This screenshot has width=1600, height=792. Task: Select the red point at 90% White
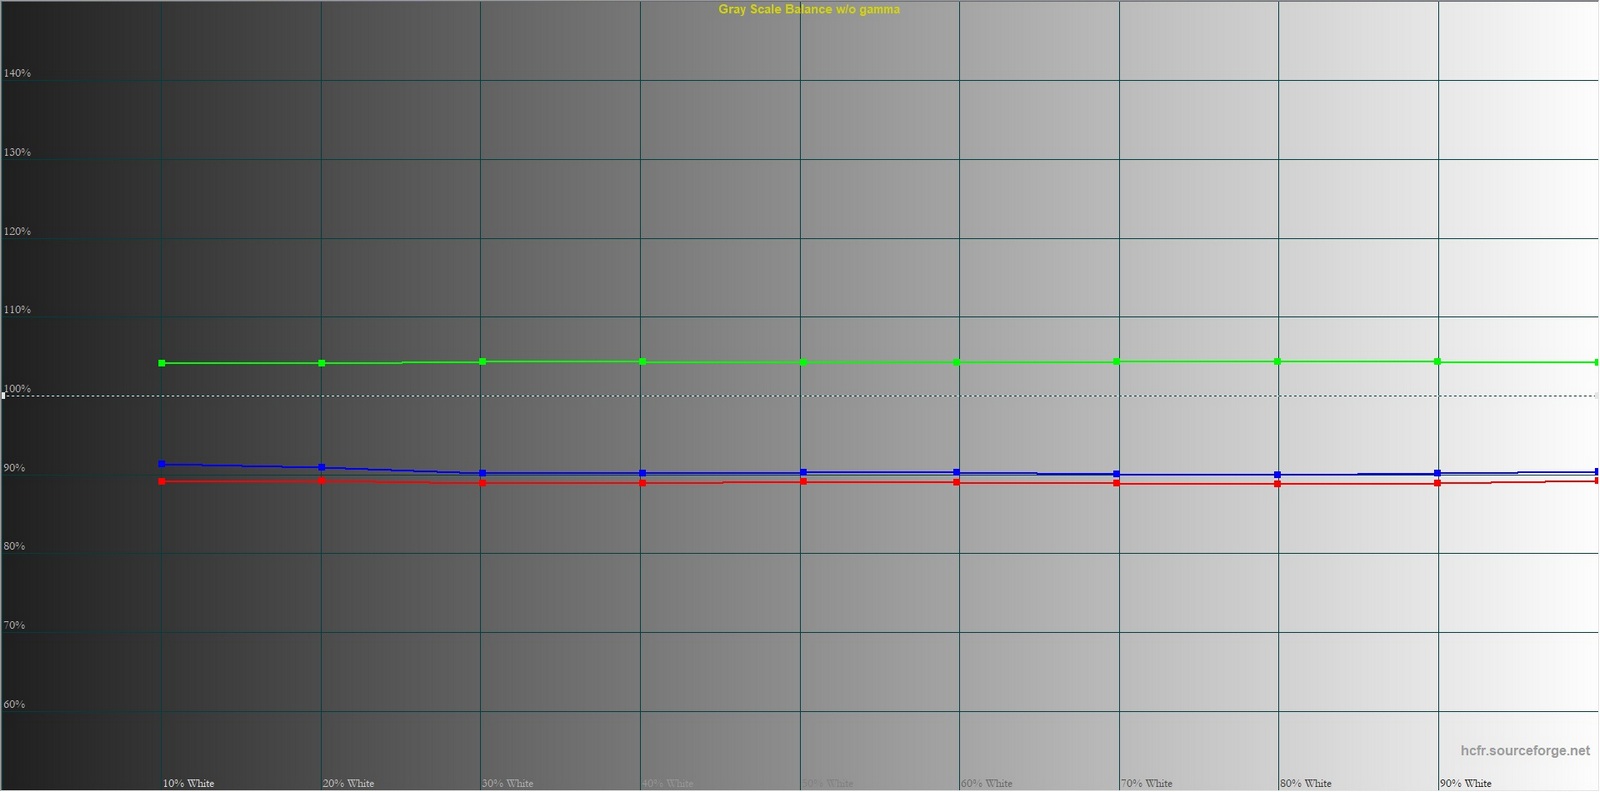(1438, 483)
